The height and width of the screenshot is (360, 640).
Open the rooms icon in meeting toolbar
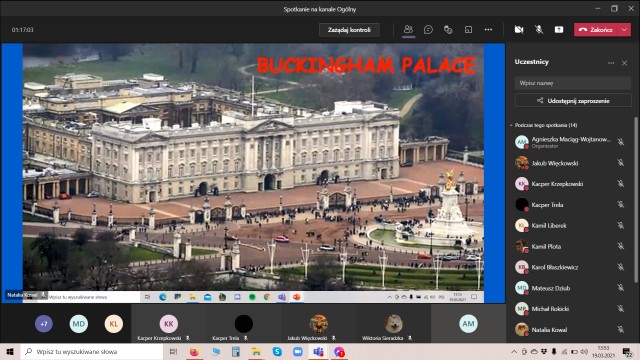tap(468, 29)
